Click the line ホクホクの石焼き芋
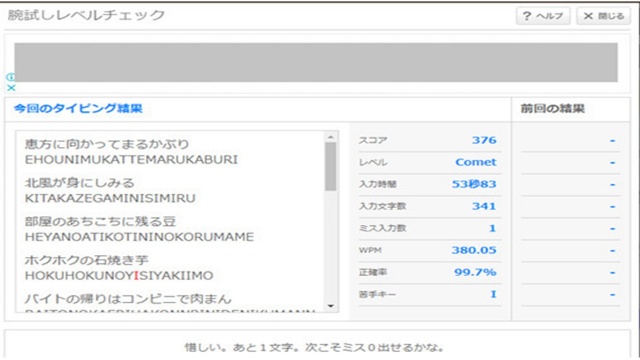Image resolution: width=640 pixels, height=360 pixels. click(x=87, y=260)
